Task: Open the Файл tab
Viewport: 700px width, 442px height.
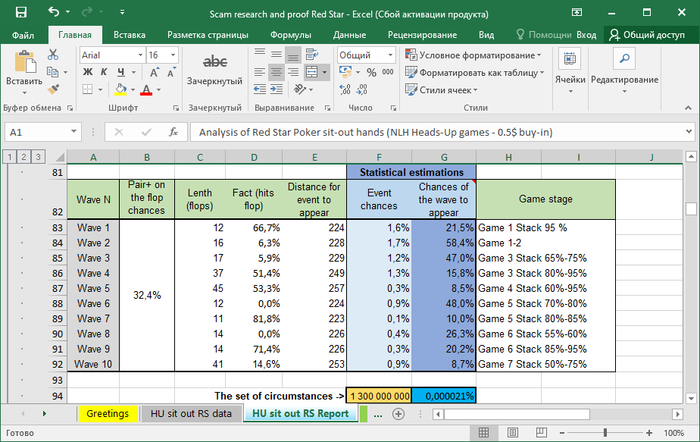Action: click(x=23, y=35)
